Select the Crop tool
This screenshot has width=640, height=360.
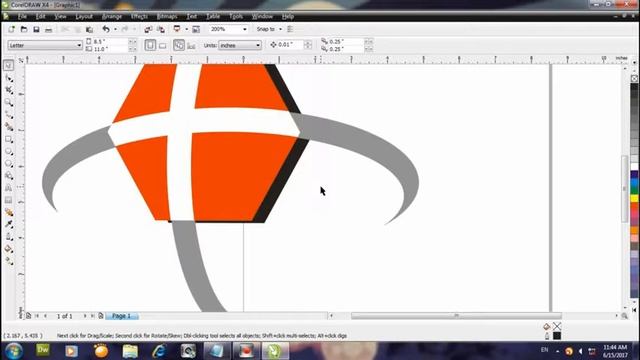point(9,90)
